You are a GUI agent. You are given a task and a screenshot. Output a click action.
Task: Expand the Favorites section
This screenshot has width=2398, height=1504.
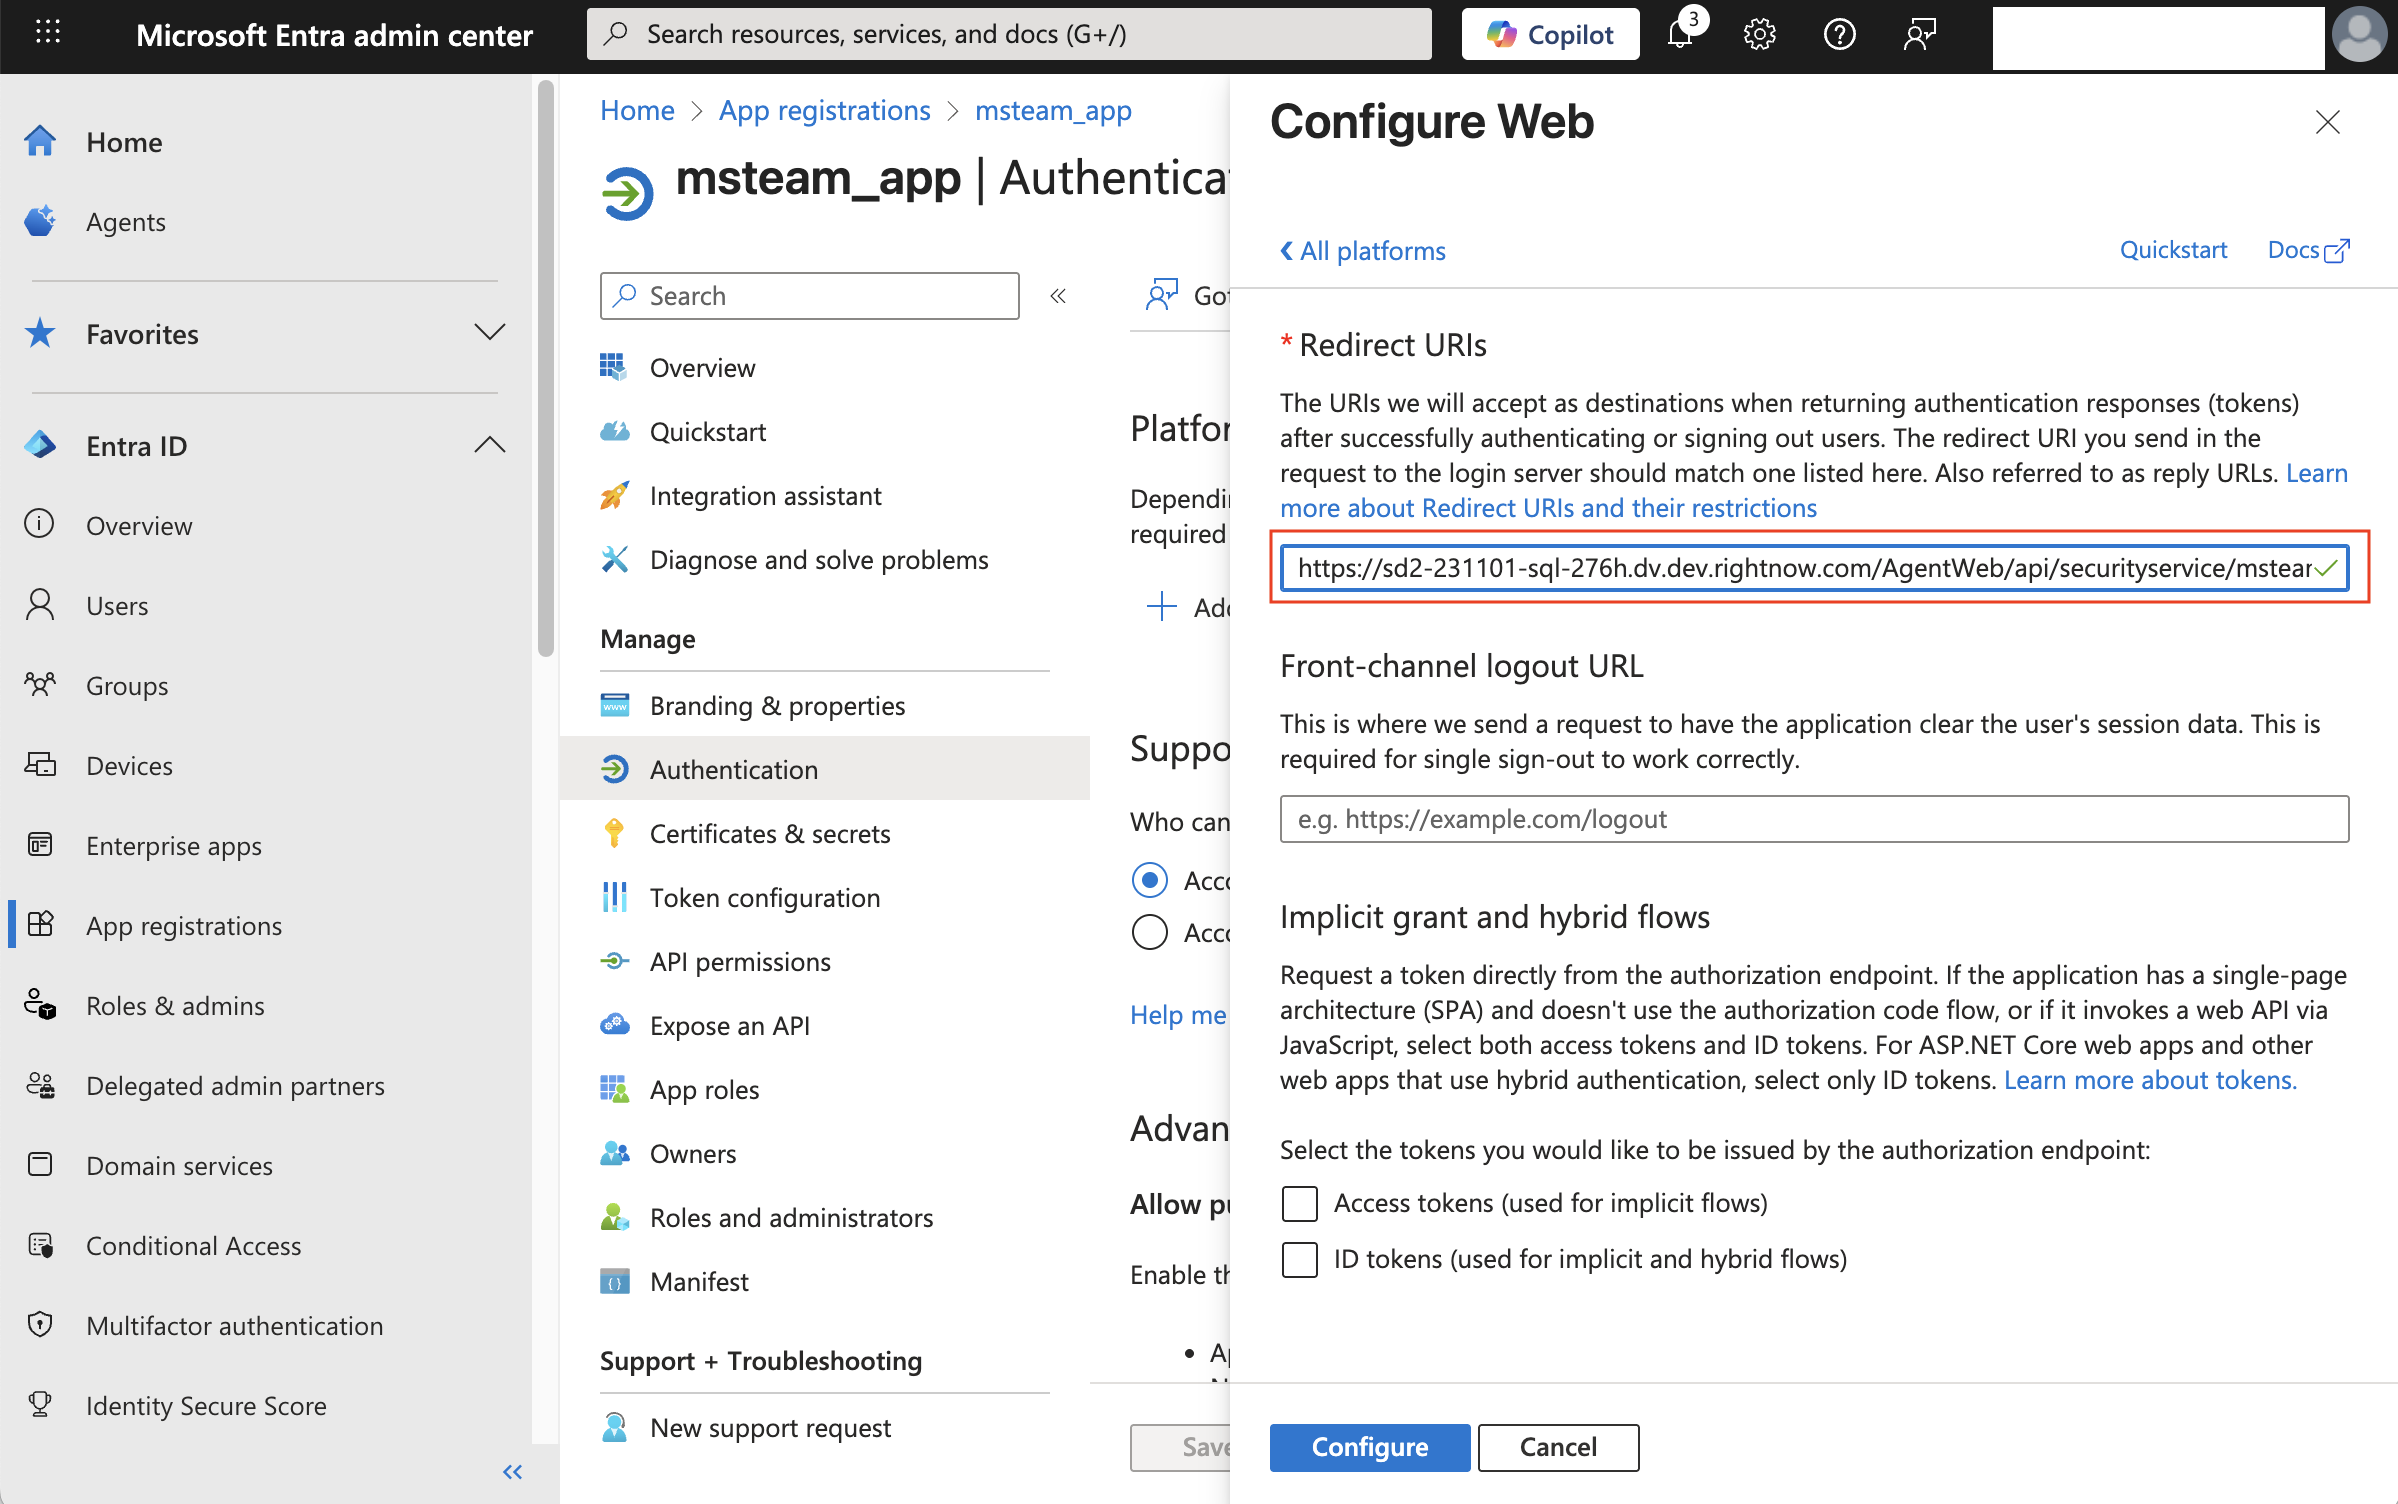(x=489, y=333)
